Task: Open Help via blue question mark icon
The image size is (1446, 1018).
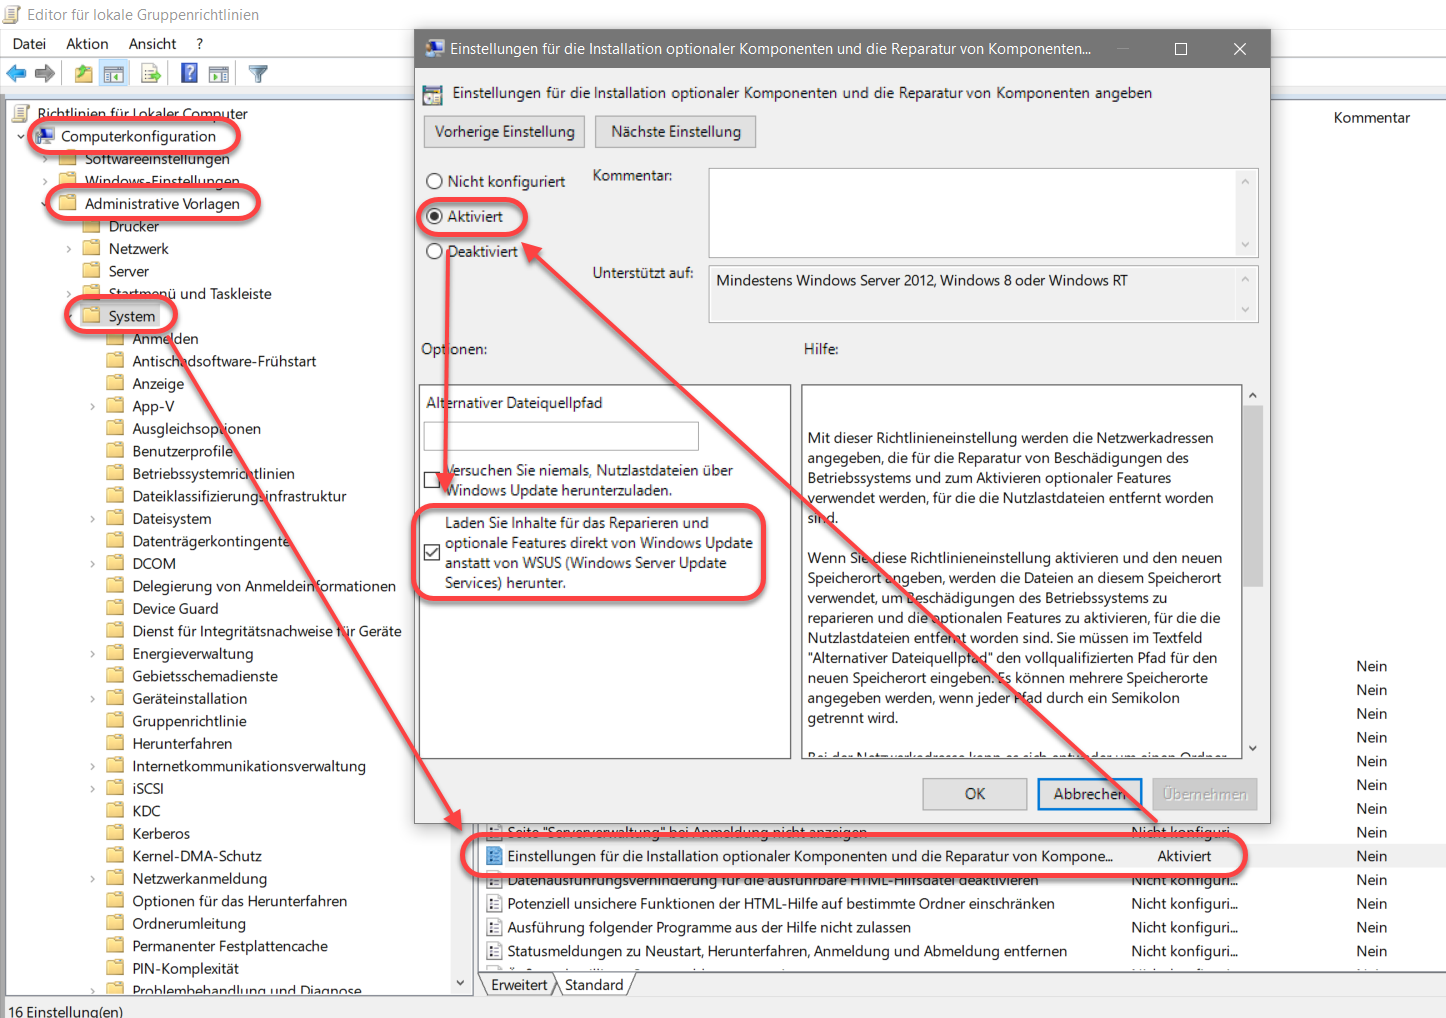Action: click(x=189, y=73)
